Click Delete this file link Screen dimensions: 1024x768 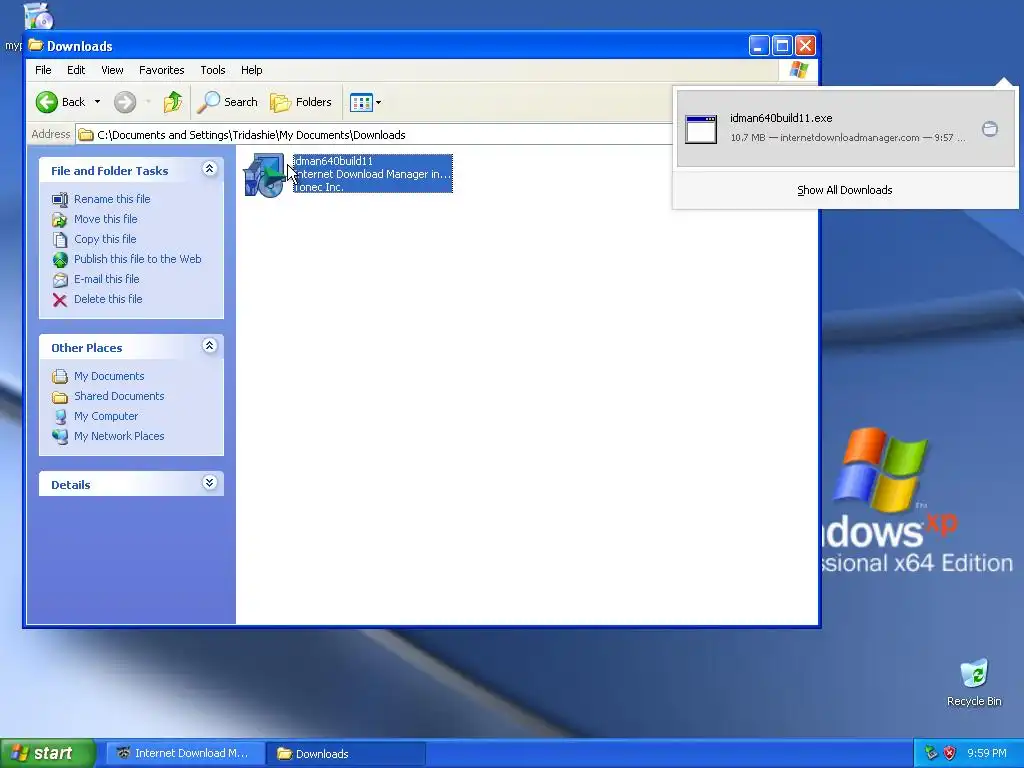point(108,299)
